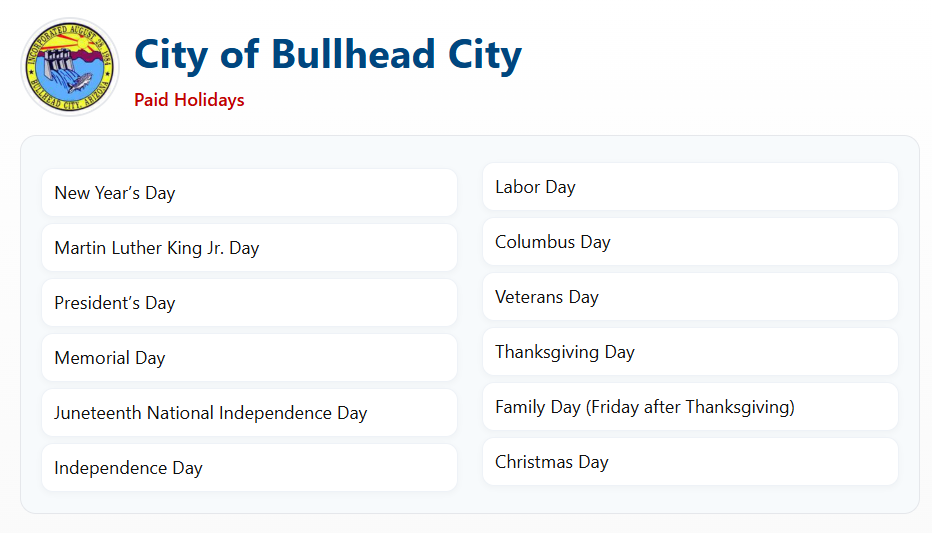Click the Bullhead City seal logo

[x=70, y=67]
